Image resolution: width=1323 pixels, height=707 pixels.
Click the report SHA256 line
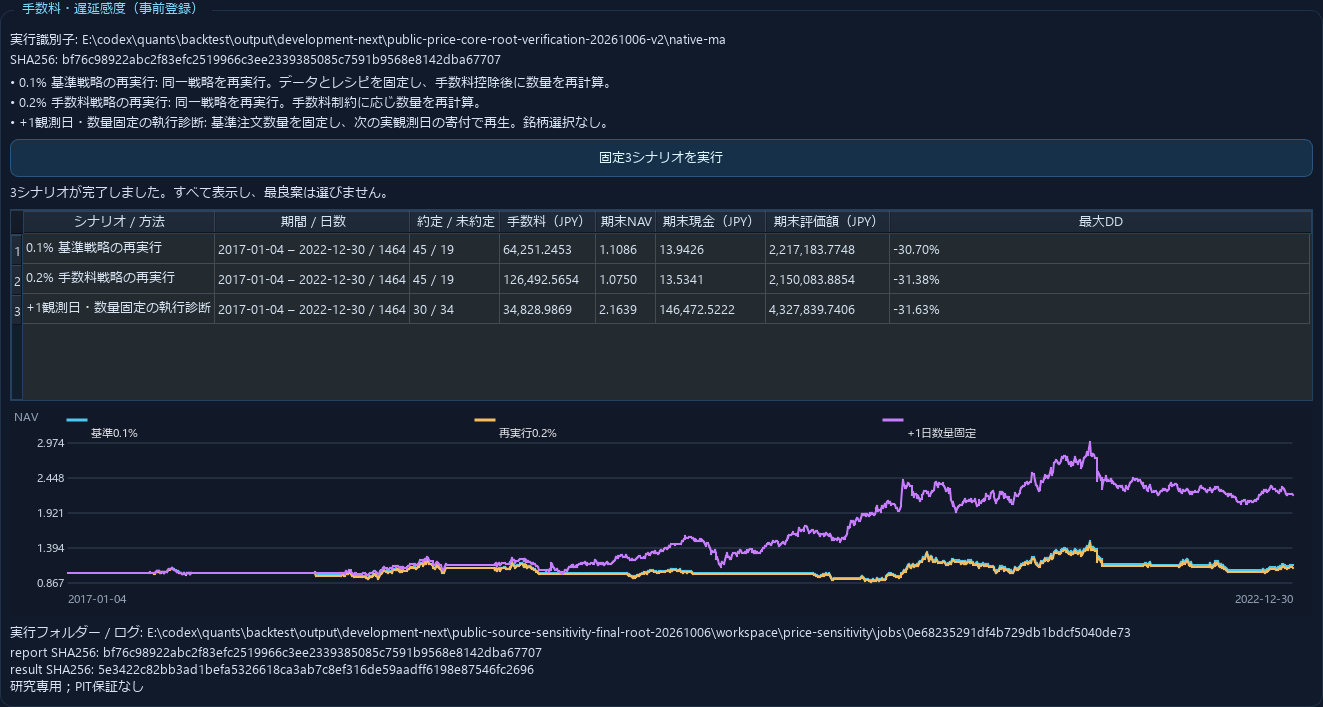click(276, 652)
